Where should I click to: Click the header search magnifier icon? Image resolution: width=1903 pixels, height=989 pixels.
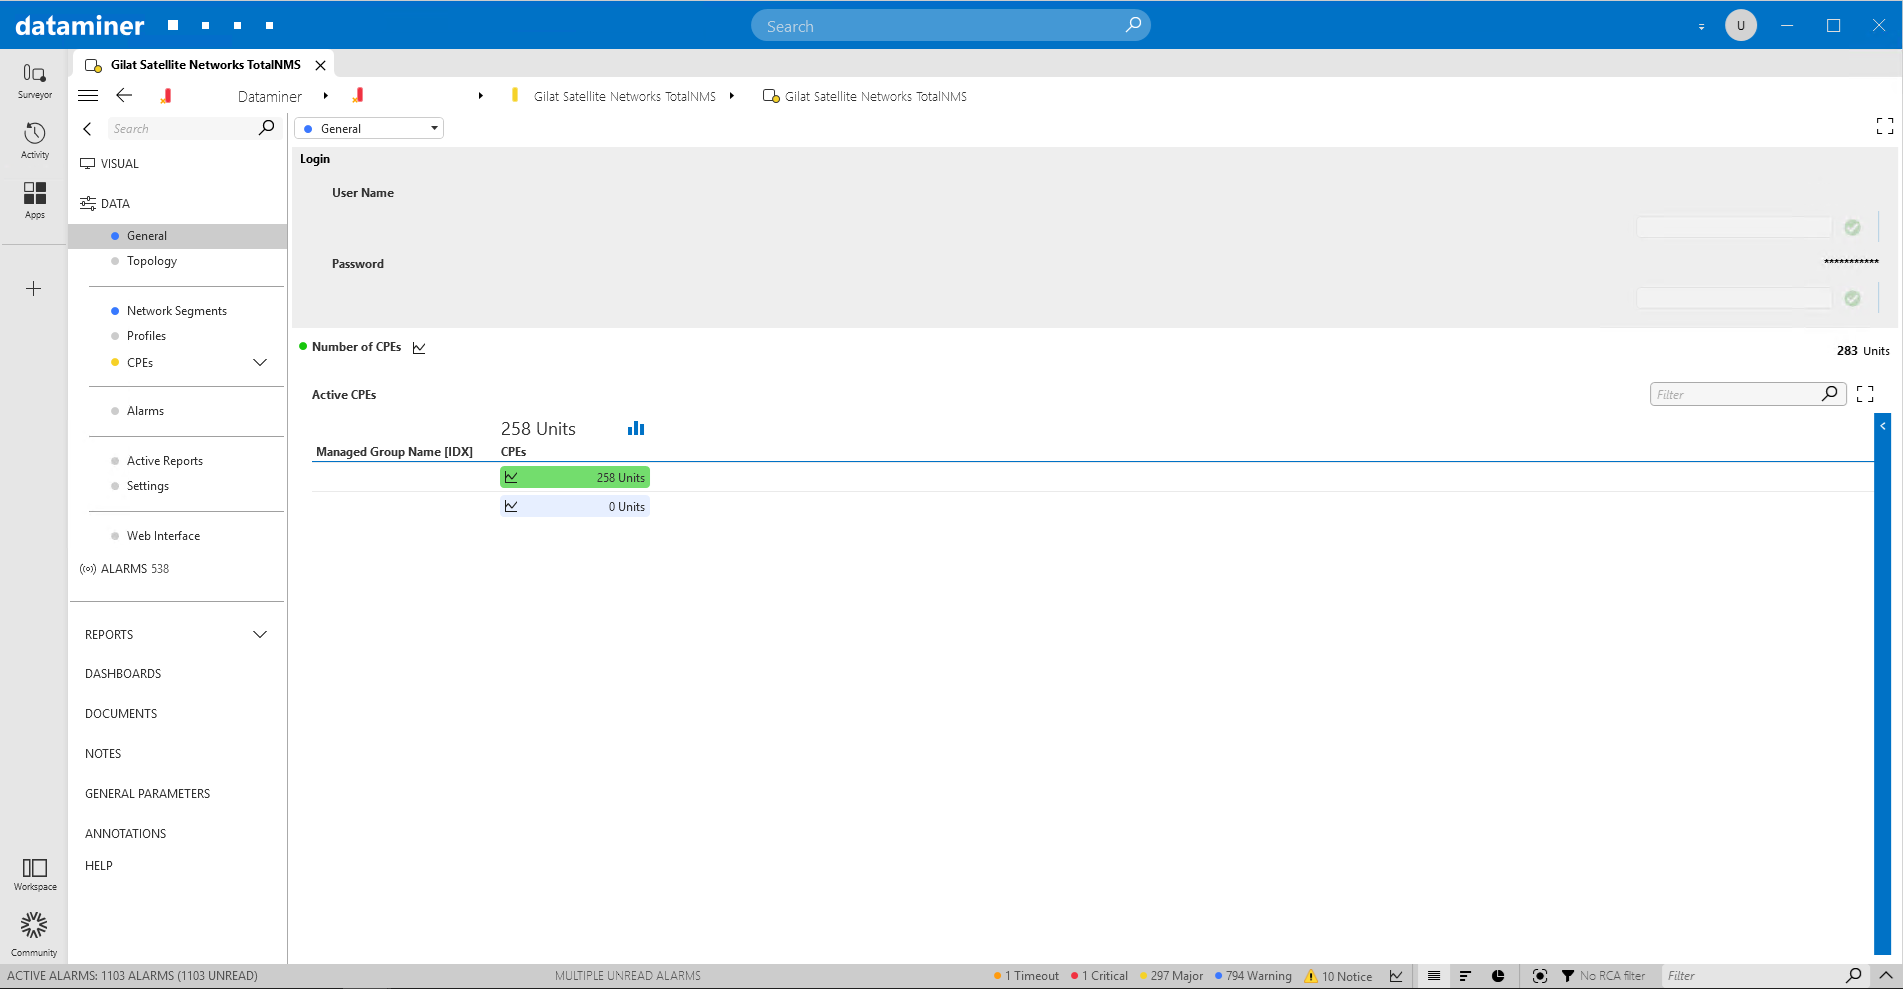(x=1133, y=25)
